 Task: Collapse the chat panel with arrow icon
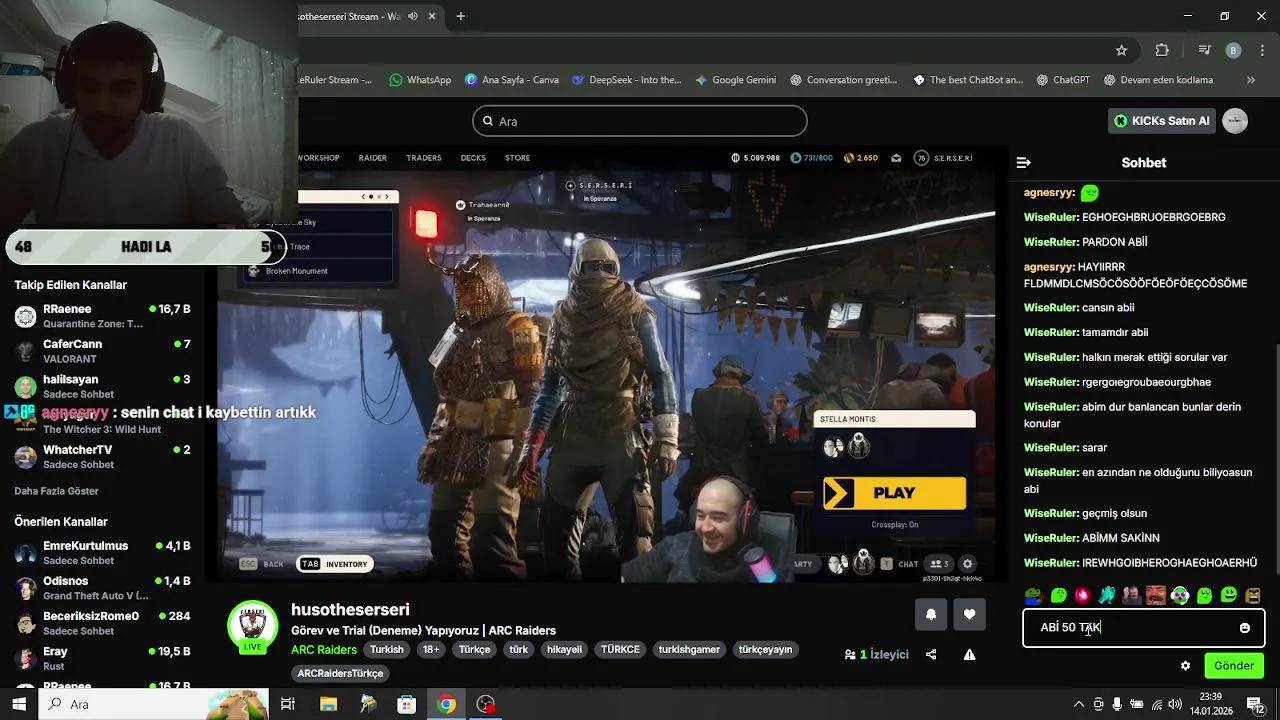pos(1024,162)
